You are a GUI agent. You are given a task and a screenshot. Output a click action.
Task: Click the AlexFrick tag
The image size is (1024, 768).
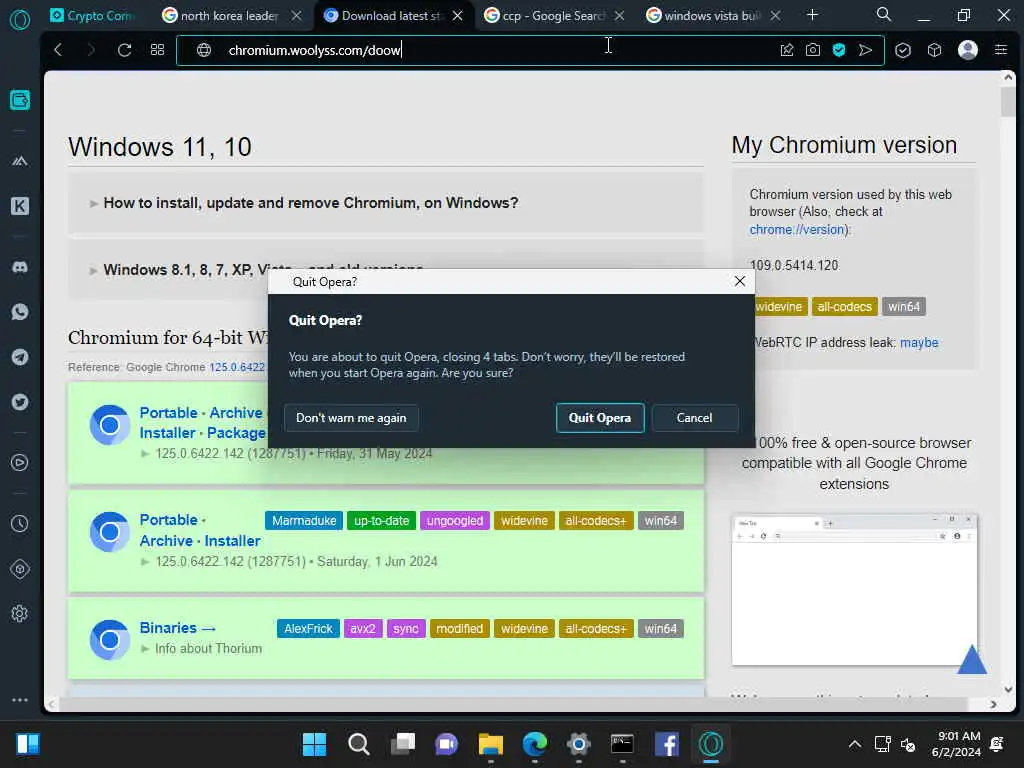pos(308,629)
